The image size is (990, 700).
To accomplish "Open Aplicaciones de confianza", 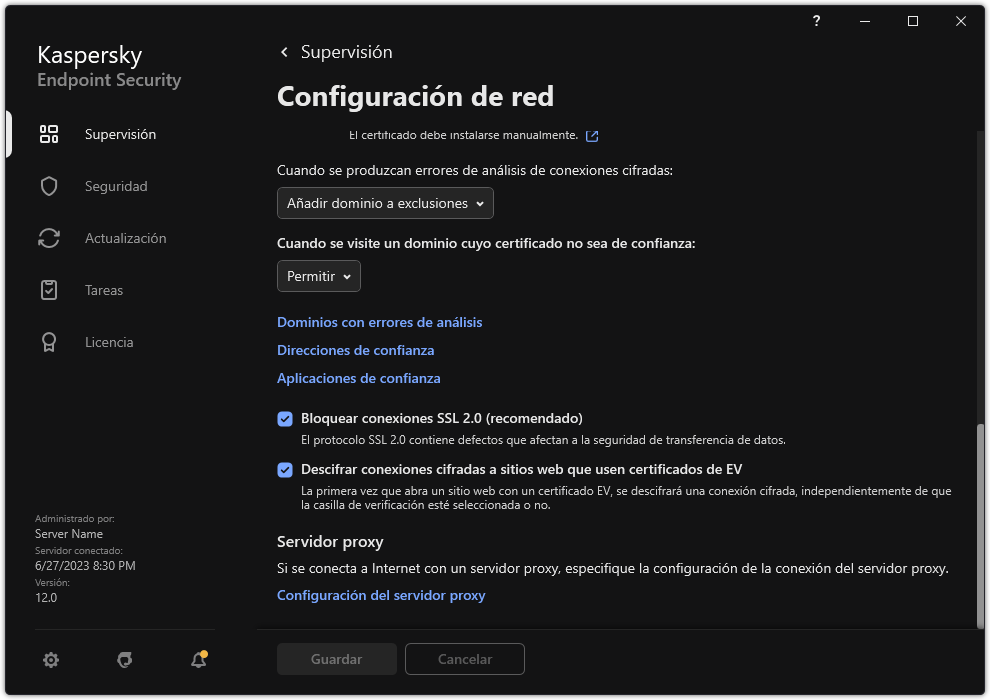I will tap(358, 378).
